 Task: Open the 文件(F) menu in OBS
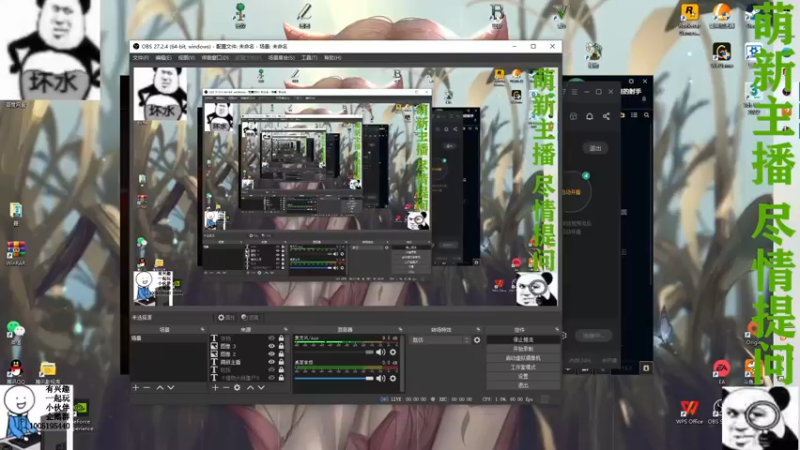(x=140, y=58)
